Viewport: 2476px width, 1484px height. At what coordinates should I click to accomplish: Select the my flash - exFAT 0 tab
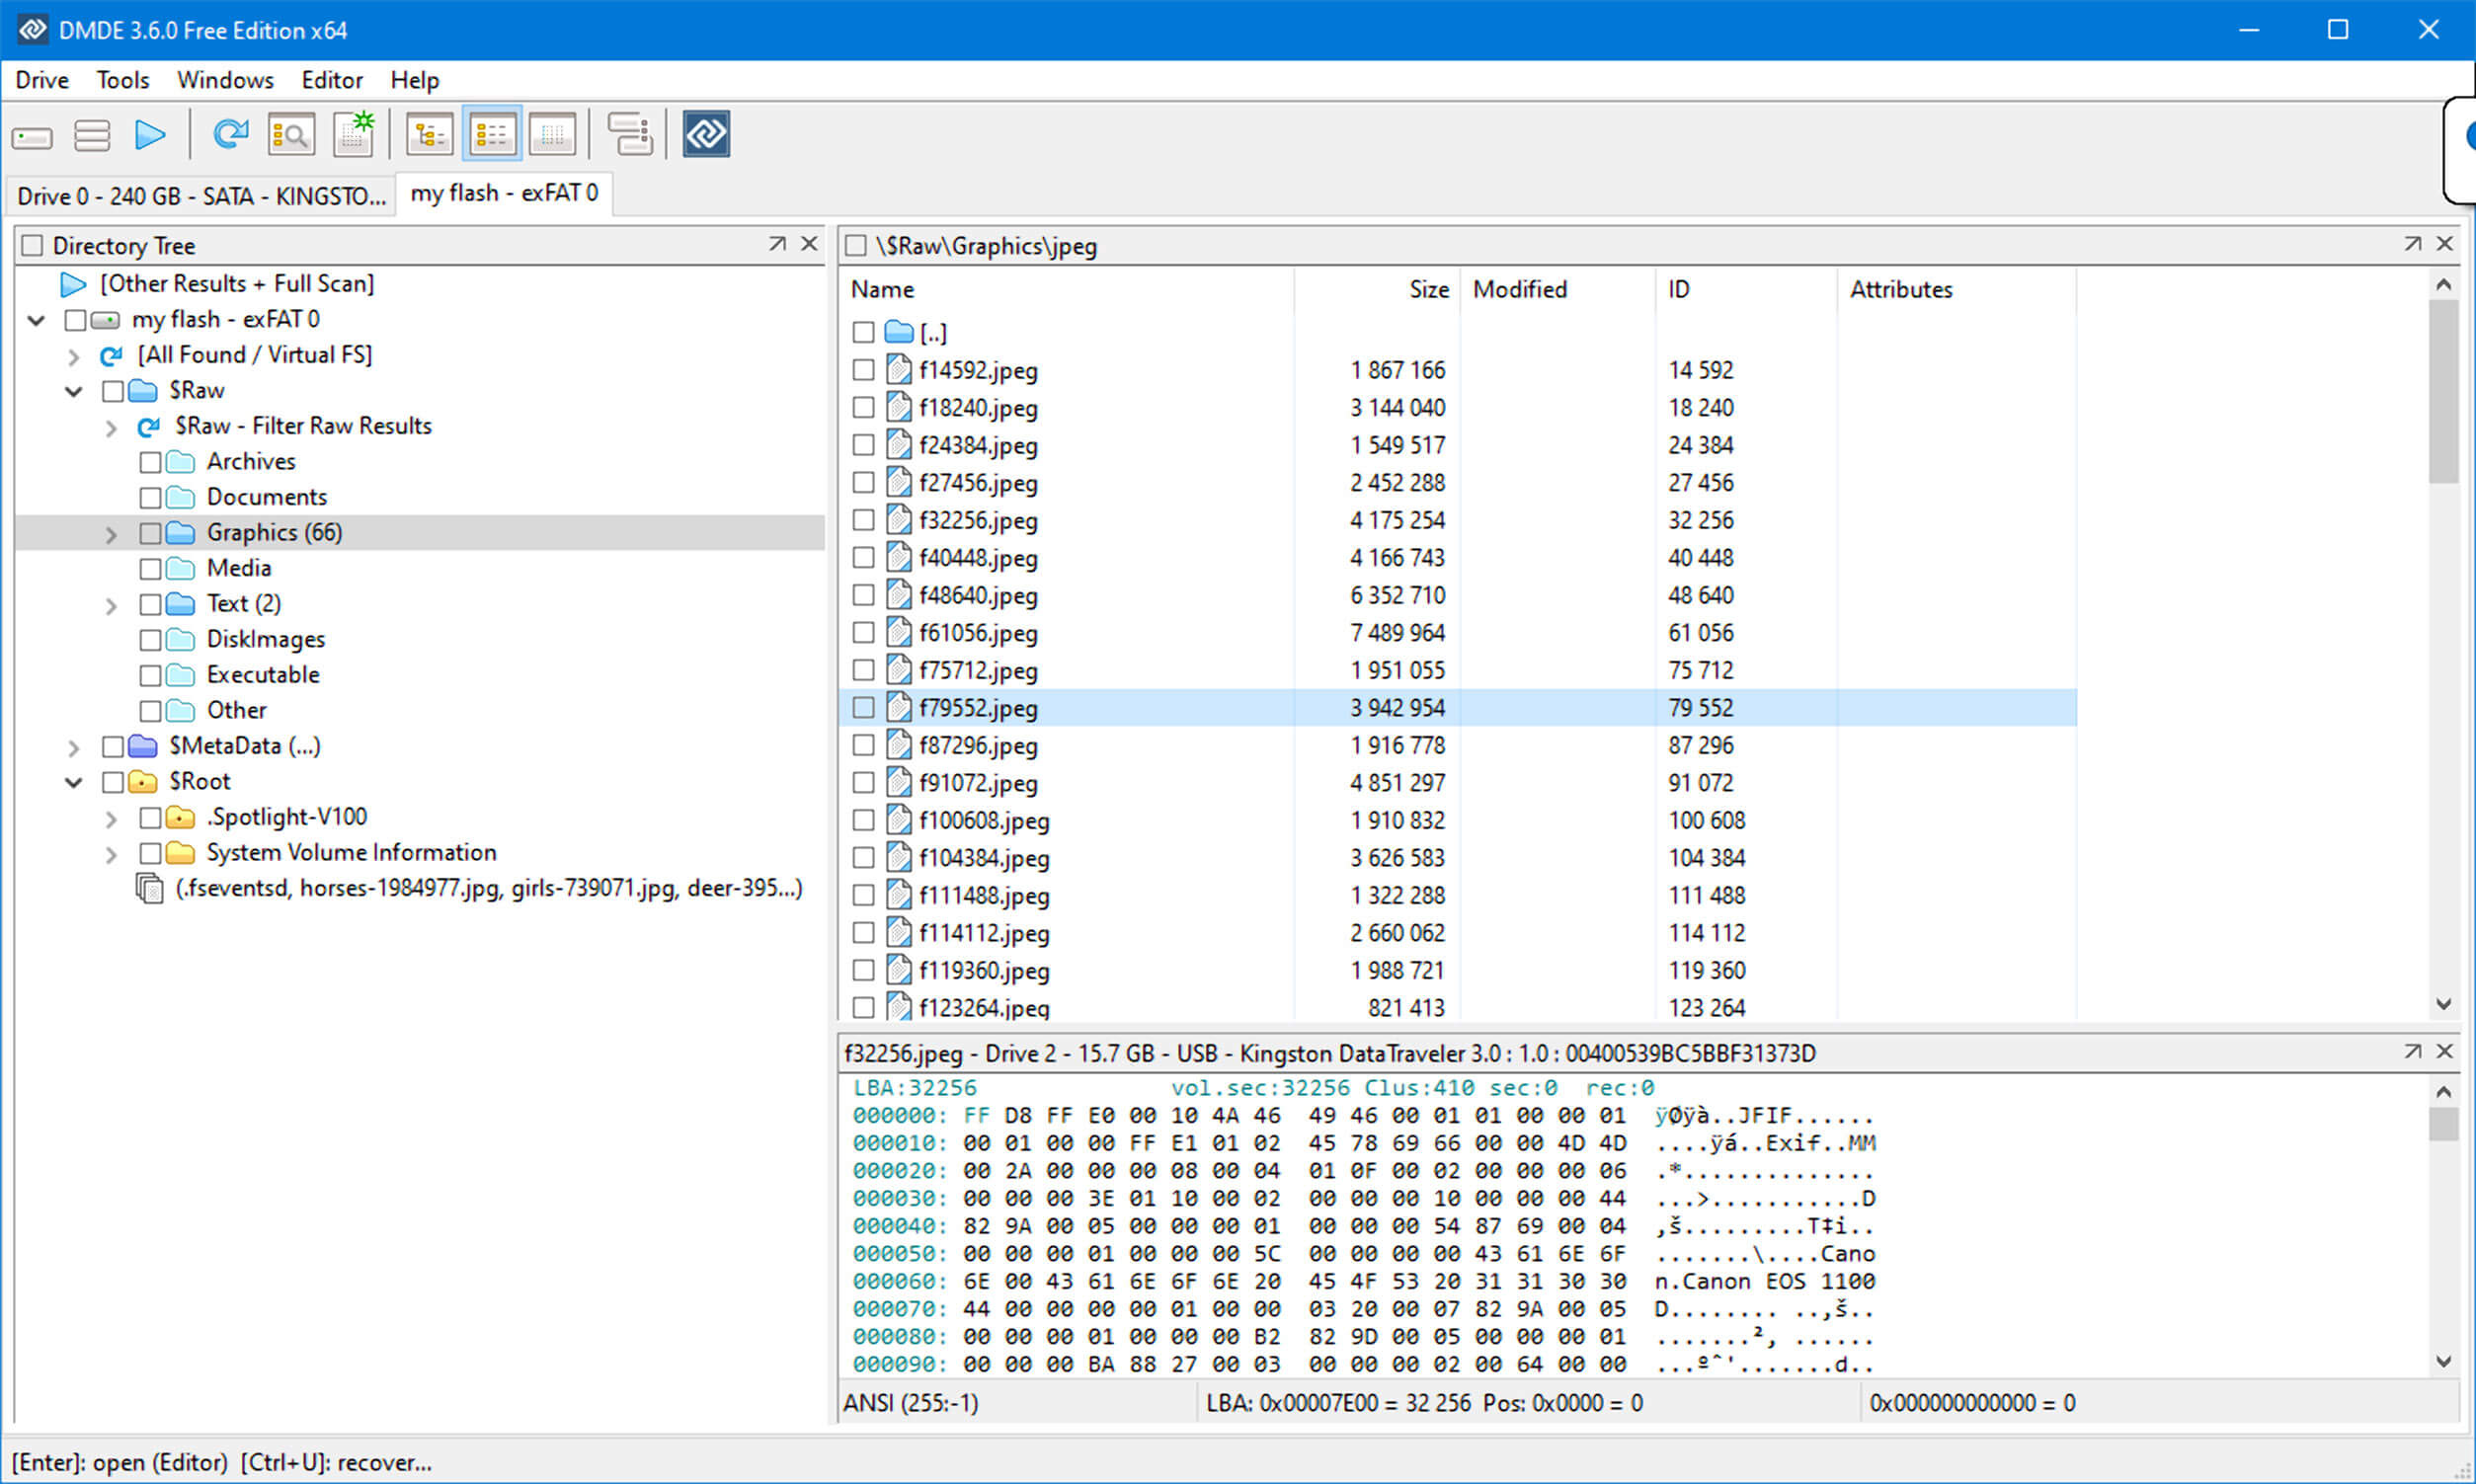pyautogui.click(x=504, y=193)
